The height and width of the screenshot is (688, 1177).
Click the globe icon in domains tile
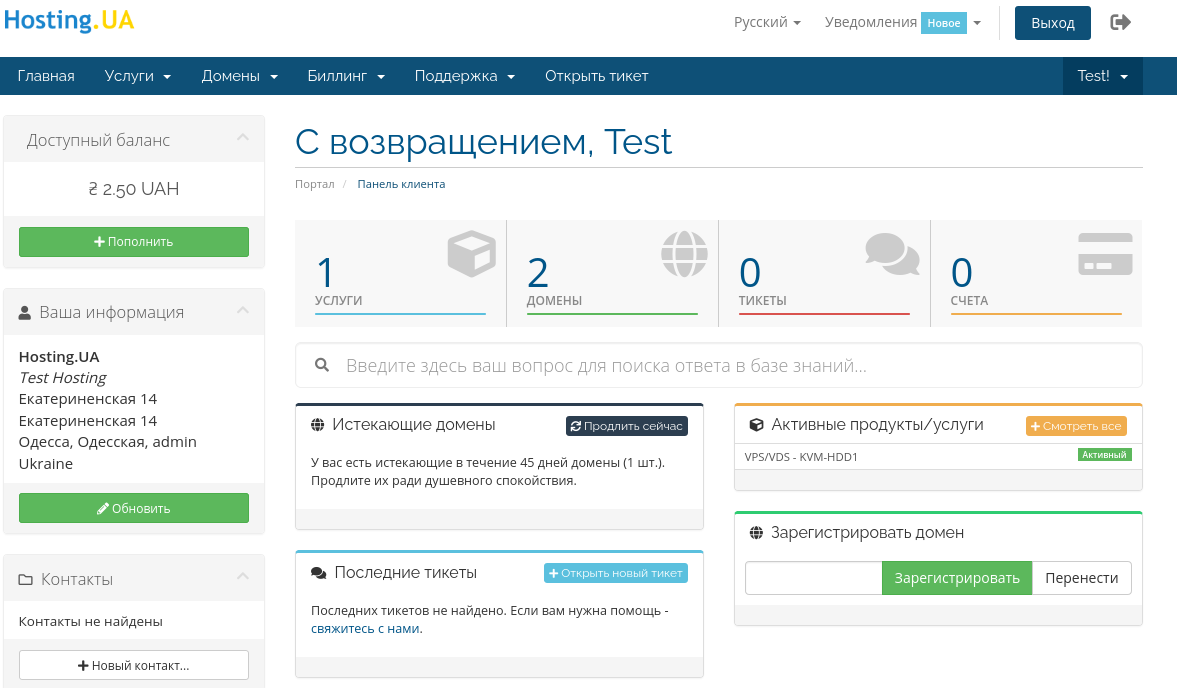coord(683,254)
